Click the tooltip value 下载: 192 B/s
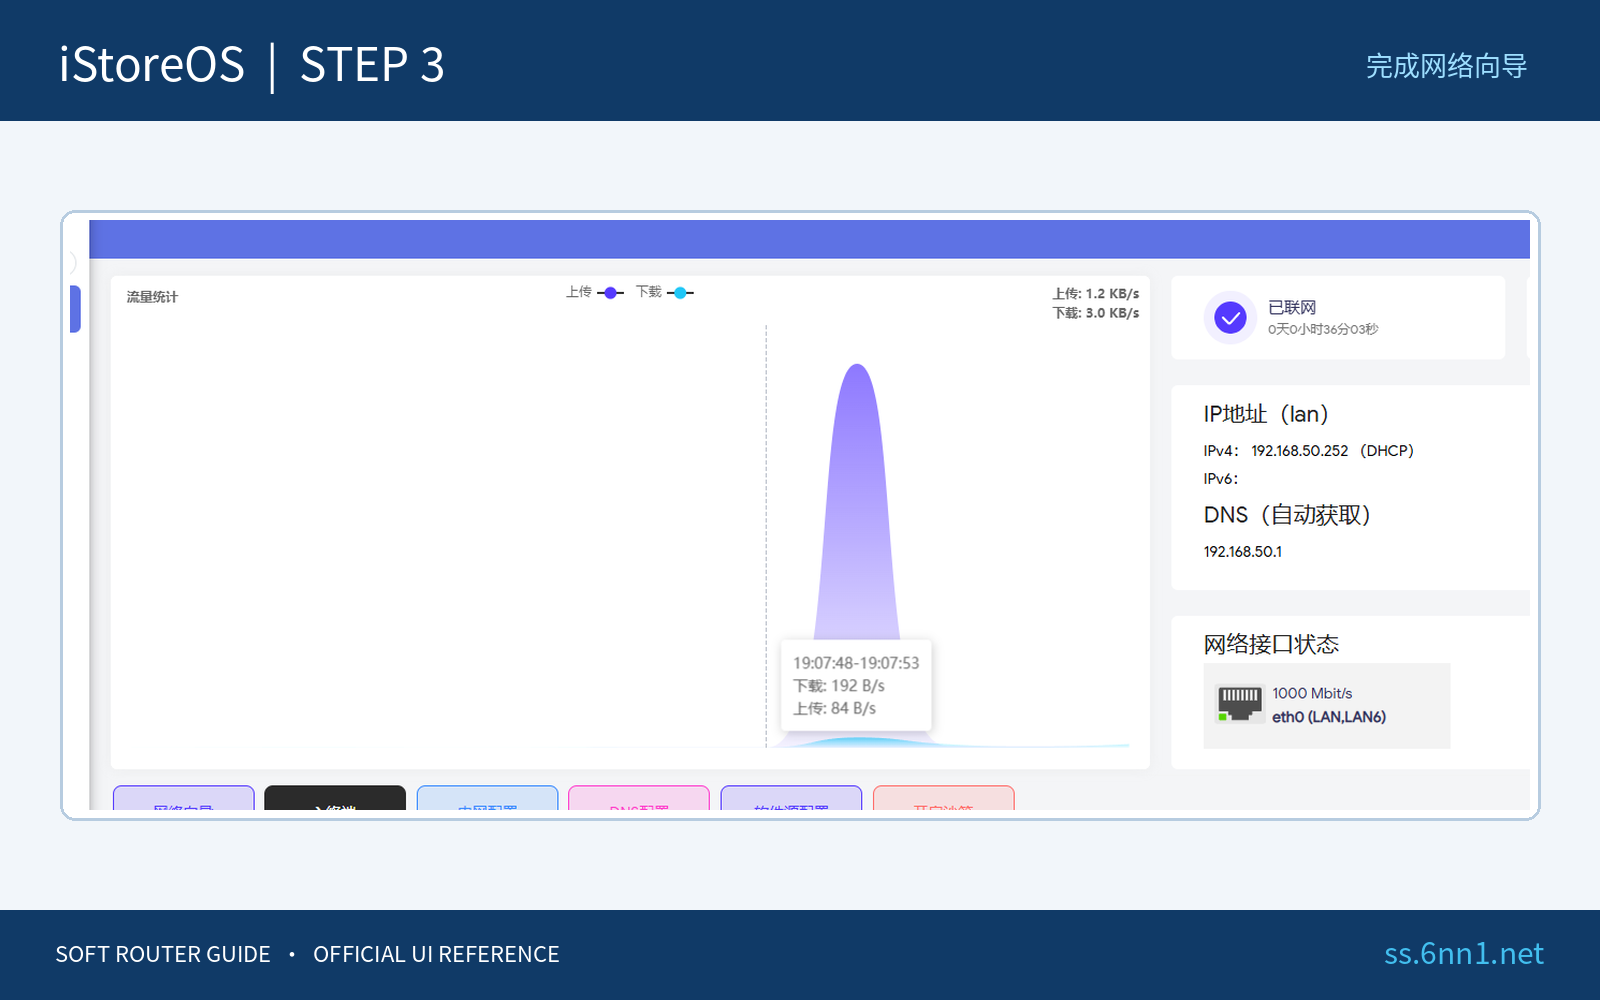 coord(839,686)
